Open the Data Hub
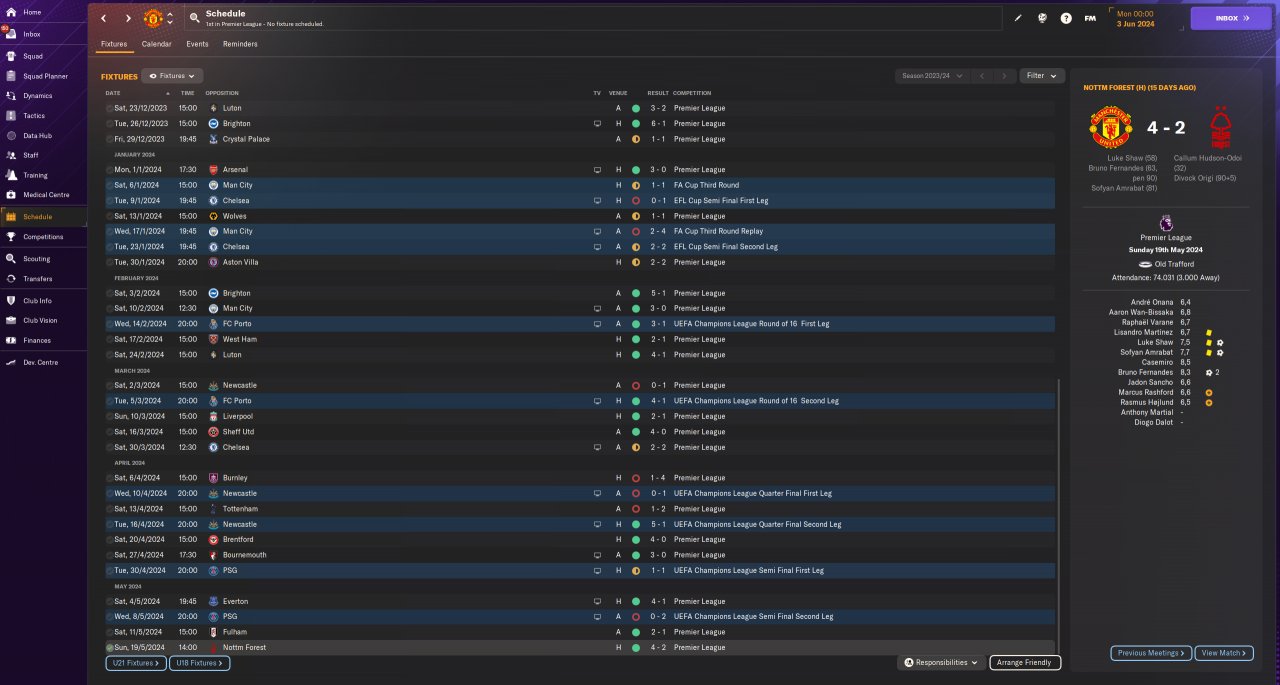Image resolution: width=1280 pixels, height=685 pixels. pyautogui.click(x=43, y=135)
